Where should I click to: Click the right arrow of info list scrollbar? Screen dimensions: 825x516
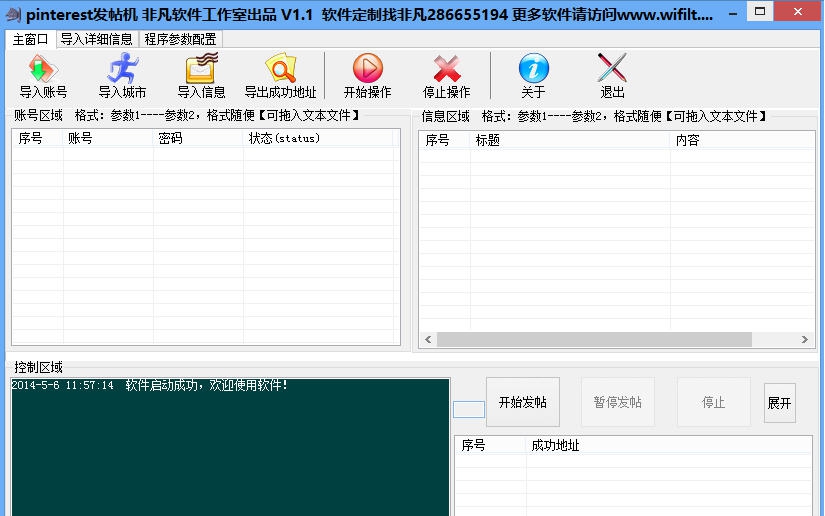coord(804,339)
